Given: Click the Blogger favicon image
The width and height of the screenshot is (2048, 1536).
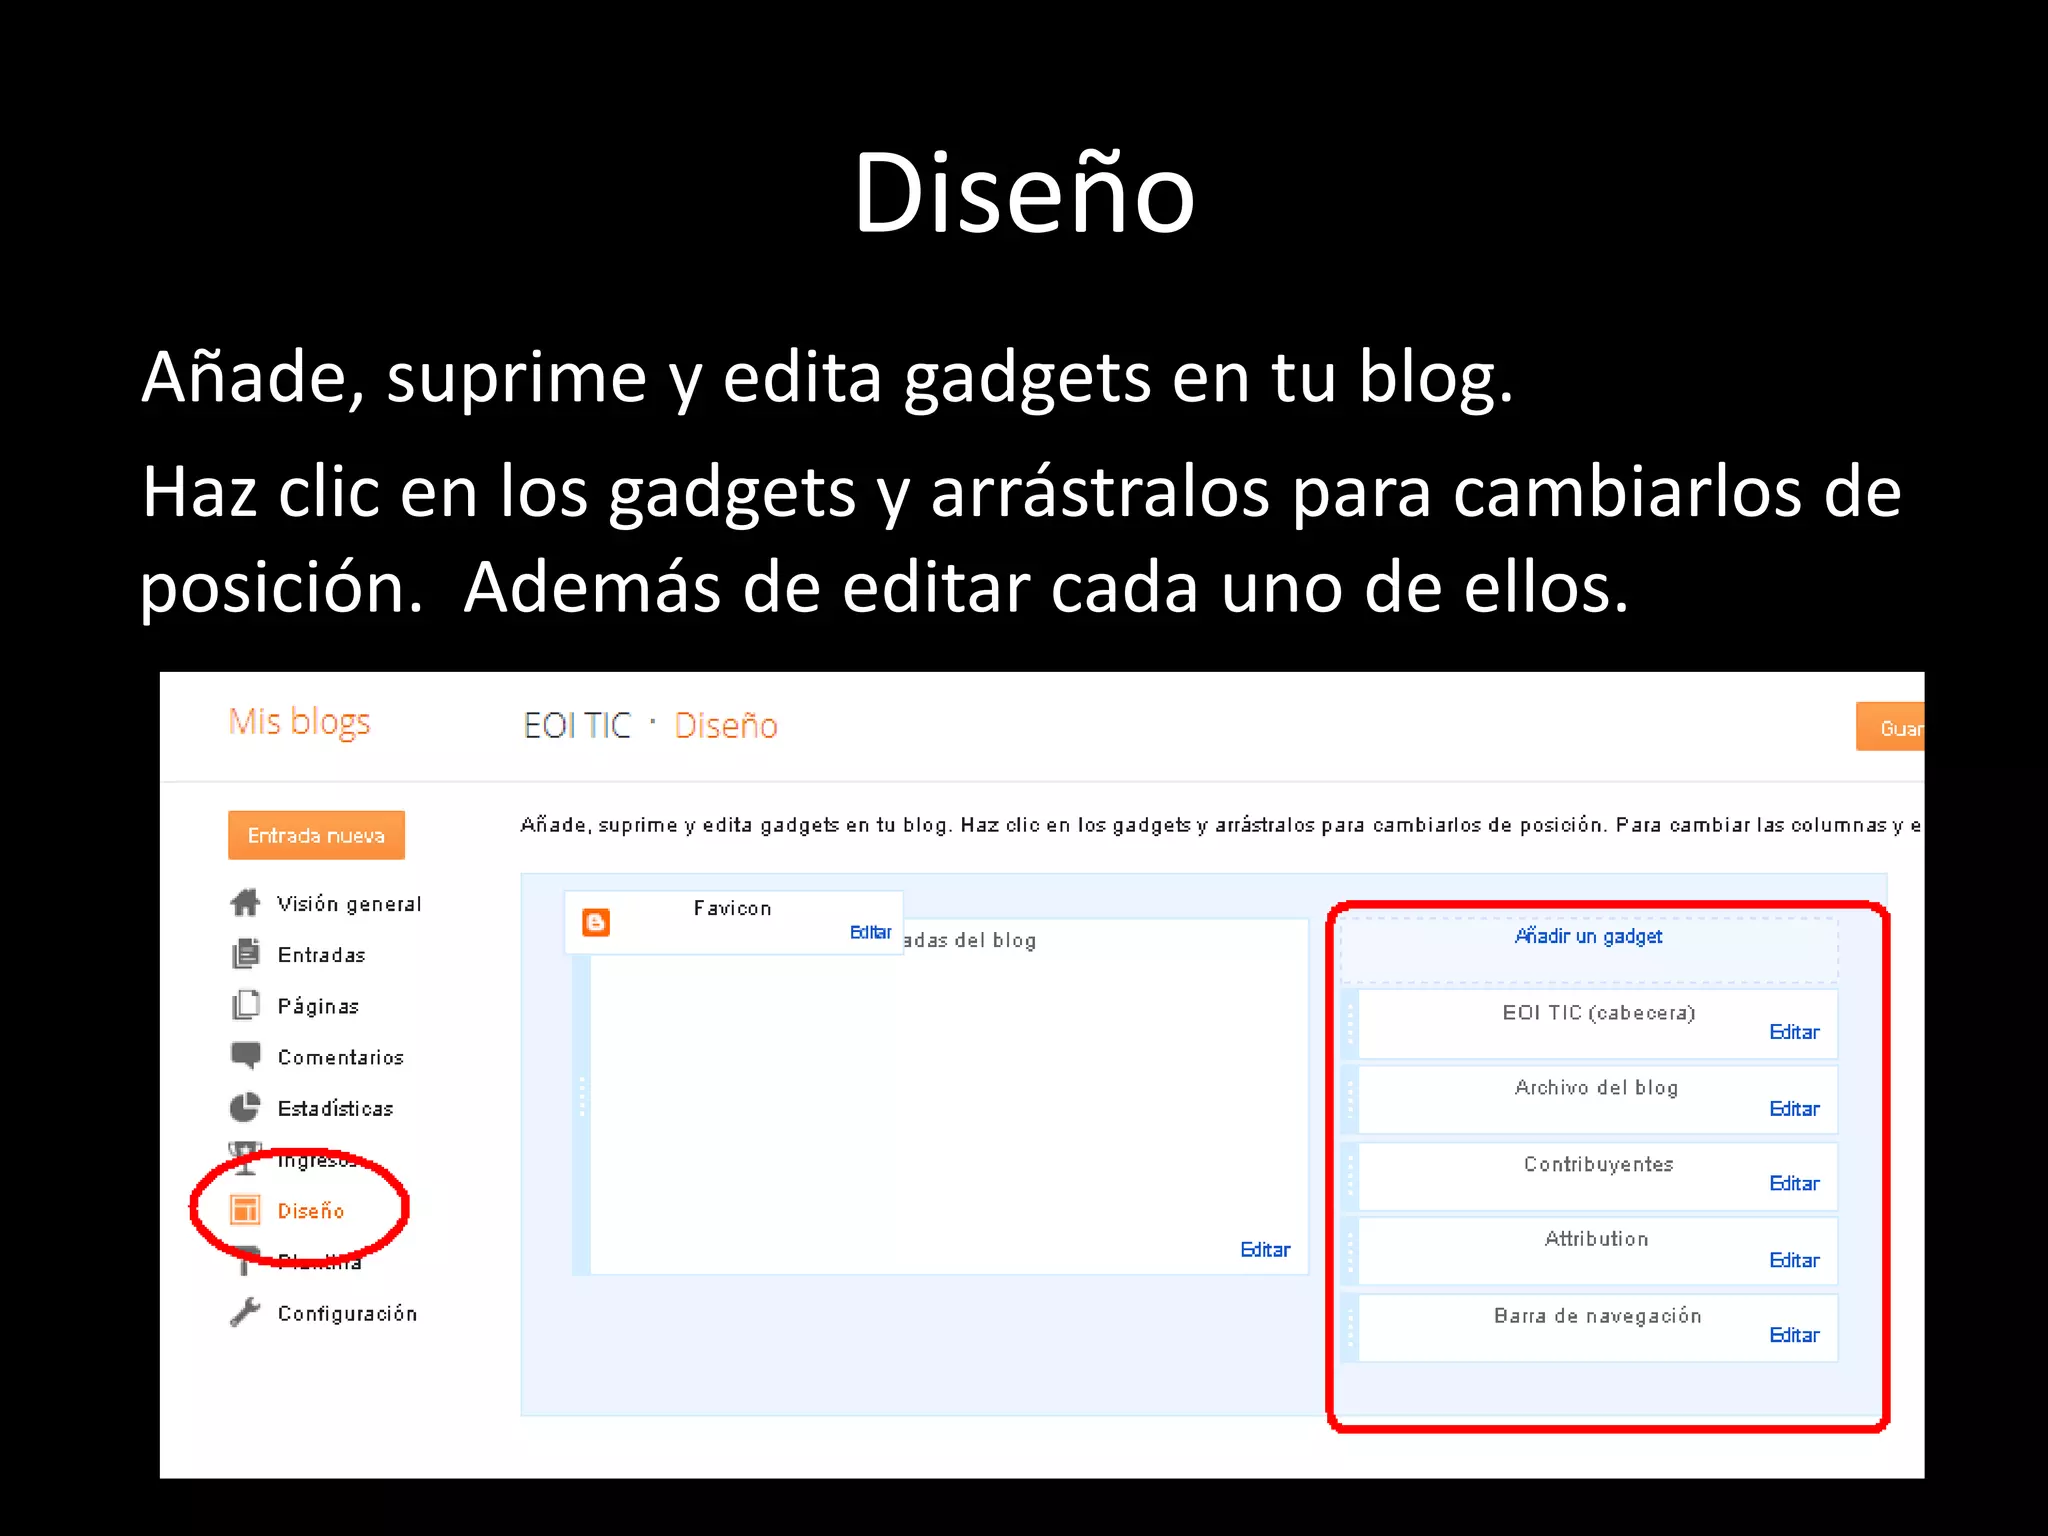Looking at the screenshot, I should click(x=596, y=922).
